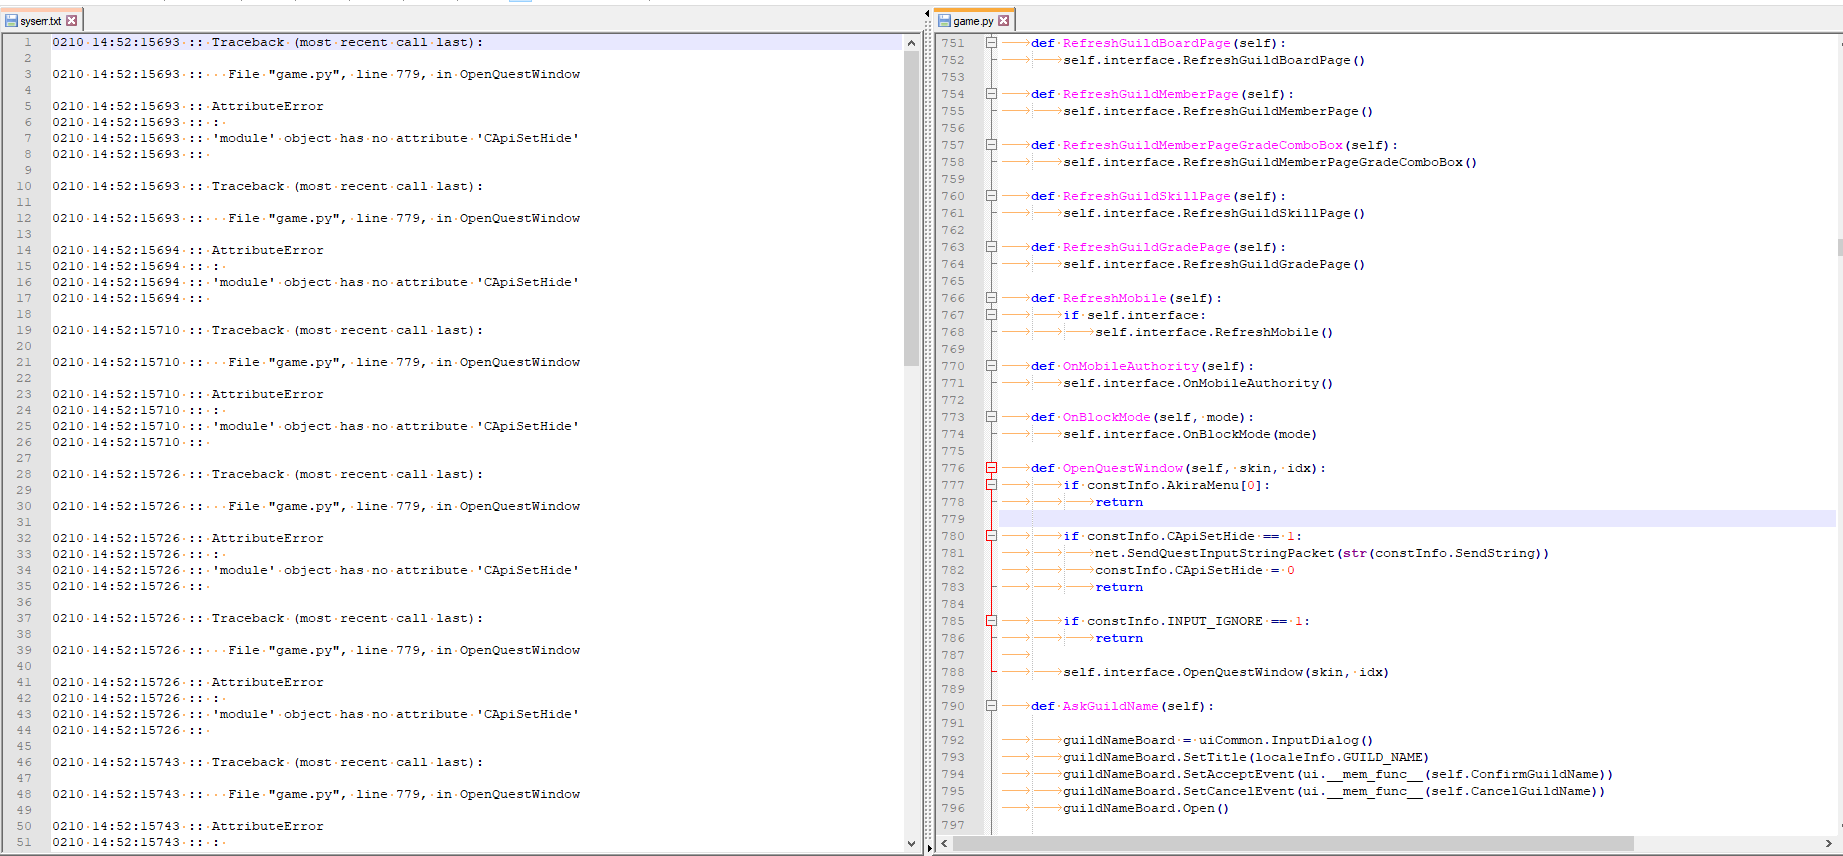1843x856 pixels.
Task: Click 'constInfo.CApiSetHide = 0' line
Action: point(1195,570)
